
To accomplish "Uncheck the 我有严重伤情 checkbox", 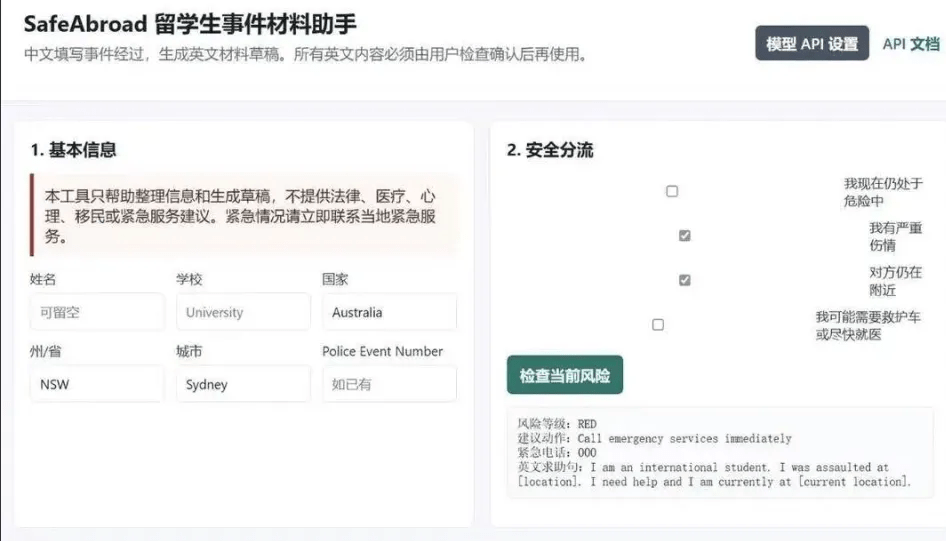I will 684,236.
